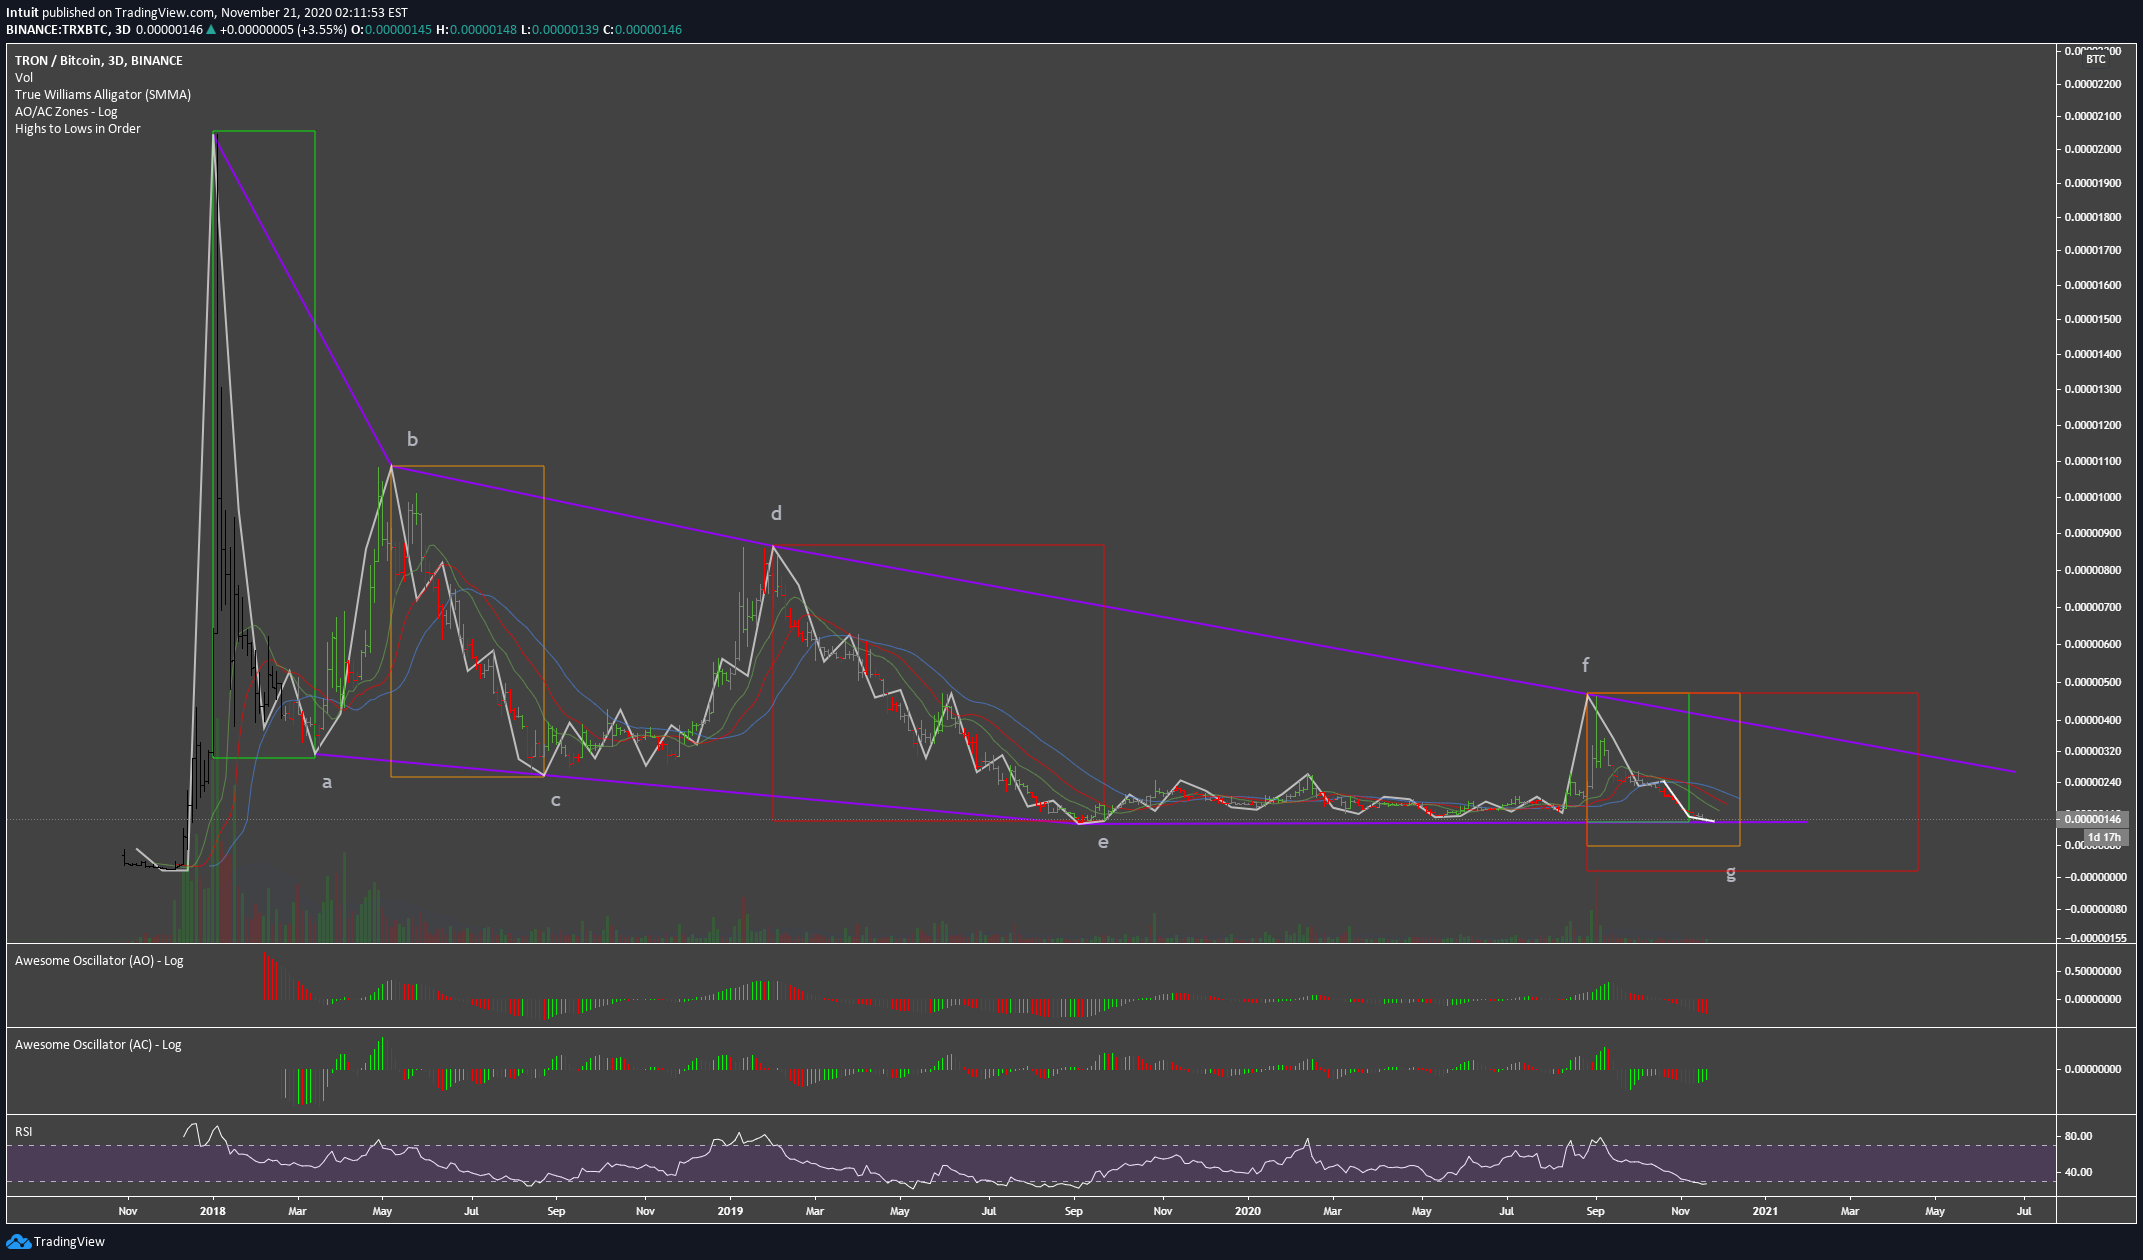Screen dimensions: 2143x1260
Task: Click the 'TradingView.com' text in the published line
Action: click(164, 13)
